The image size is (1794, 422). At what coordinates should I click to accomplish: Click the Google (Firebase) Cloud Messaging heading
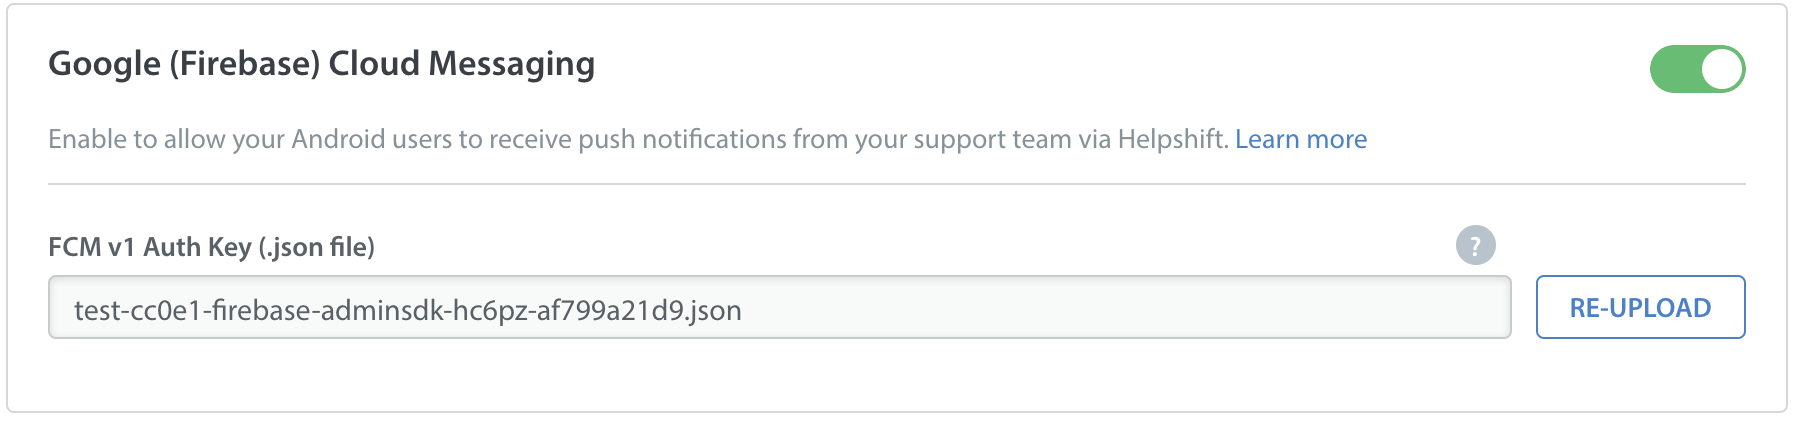coord(322,64)
